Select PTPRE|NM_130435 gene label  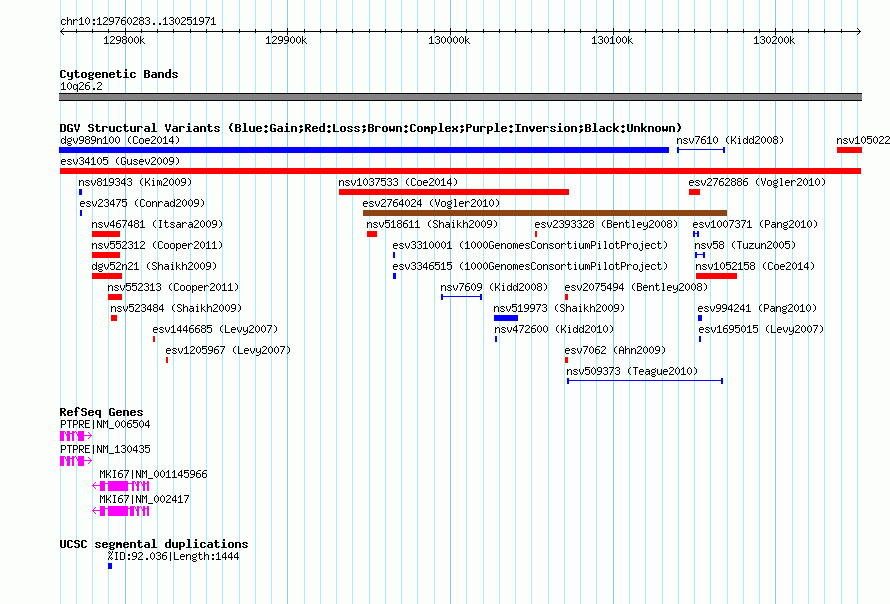coord(105,449)
